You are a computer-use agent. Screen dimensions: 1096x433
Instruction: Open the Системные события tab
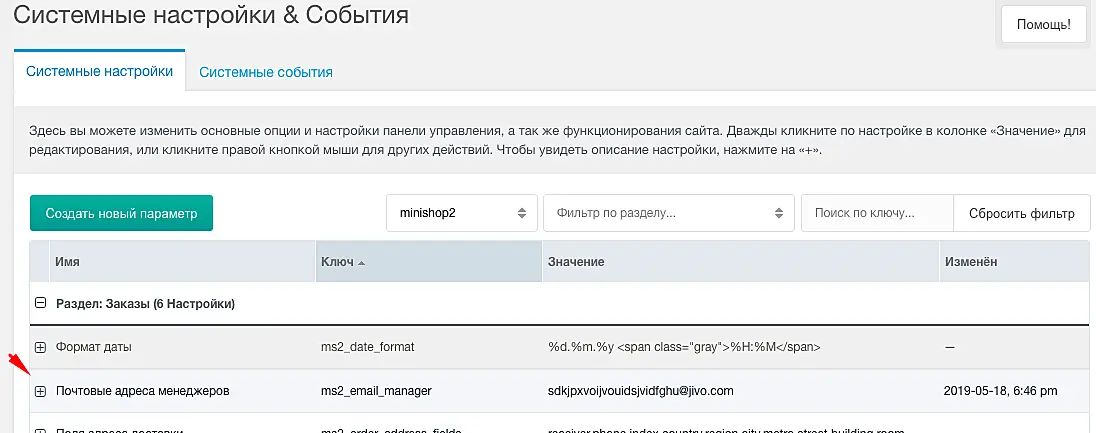point(265,72)
